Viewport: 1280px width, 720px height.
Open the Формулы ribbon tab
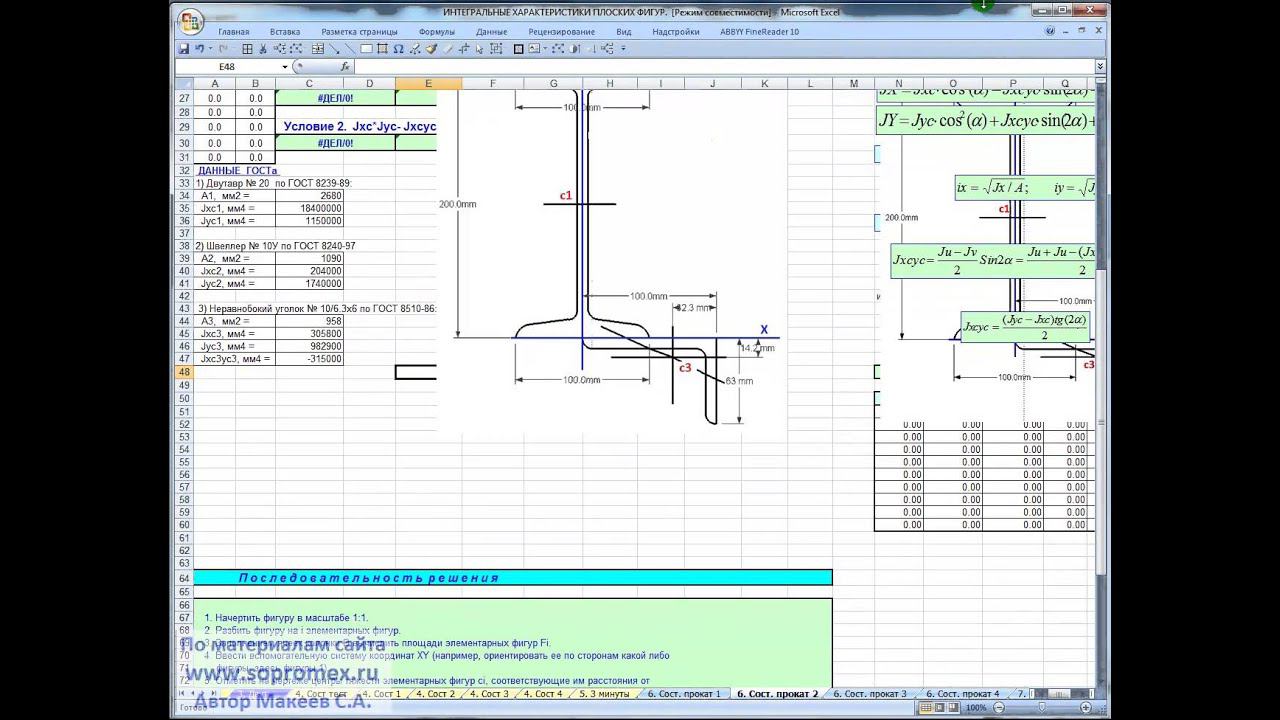[x=437, y=31]
